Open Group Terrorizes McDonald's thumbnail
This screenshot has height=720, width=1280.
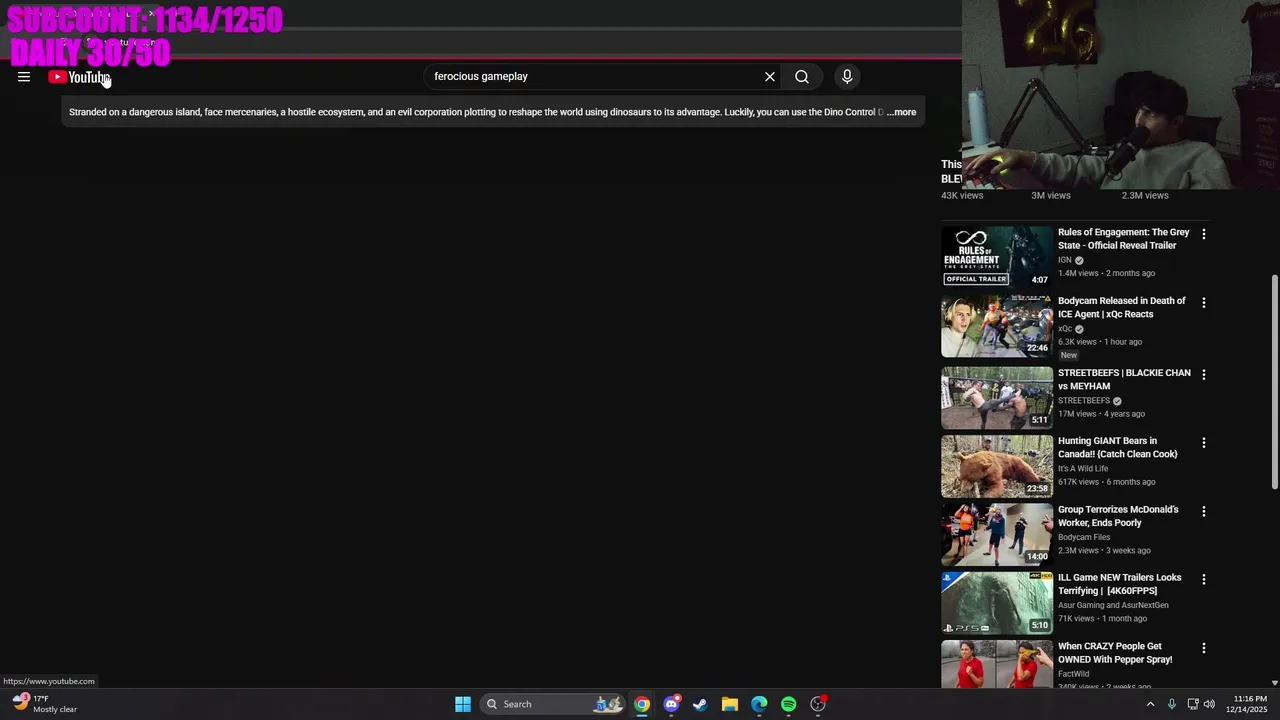click(997, 534)
